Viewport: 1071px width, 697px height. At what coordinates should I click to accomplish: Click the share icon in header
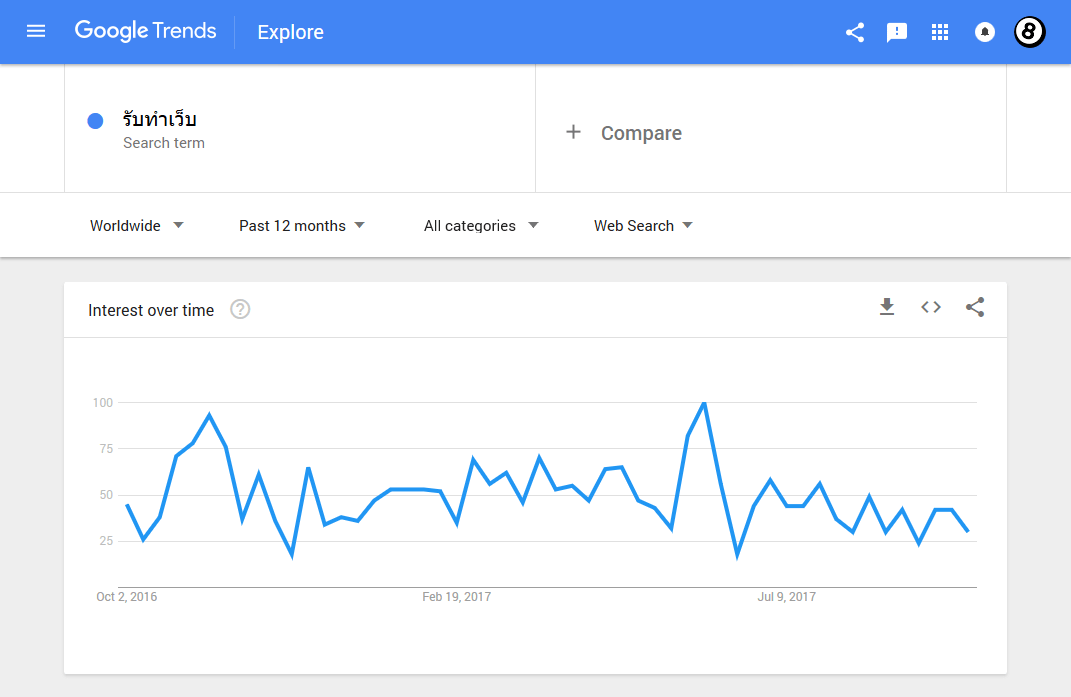tap(855, 32)
